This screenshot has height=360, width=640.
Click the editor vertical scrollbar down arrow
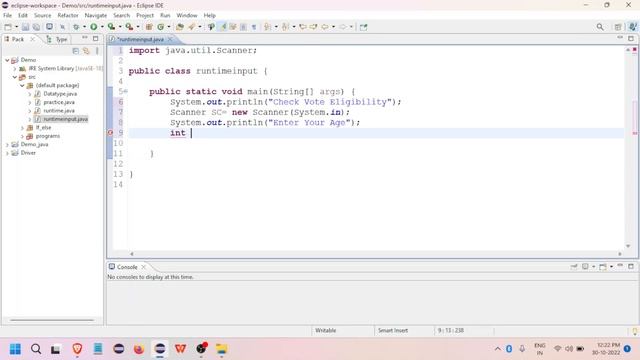tap(628, 246)
